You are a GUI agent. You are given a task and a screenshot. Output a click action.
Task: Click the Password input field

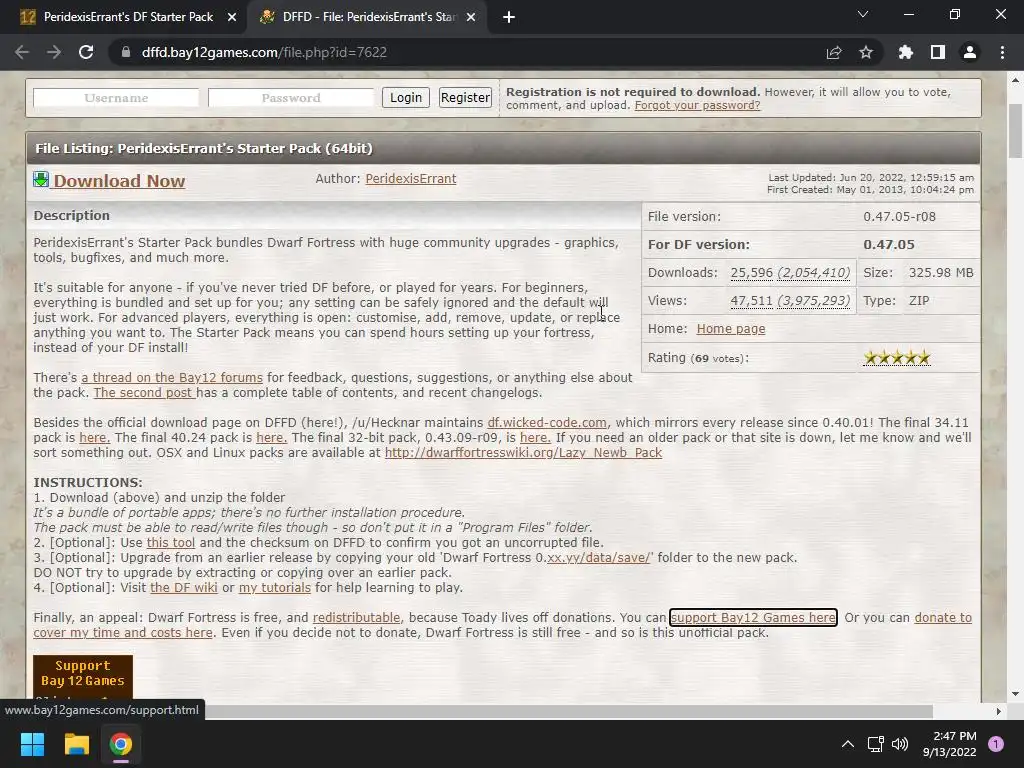[x=291, y=98]
